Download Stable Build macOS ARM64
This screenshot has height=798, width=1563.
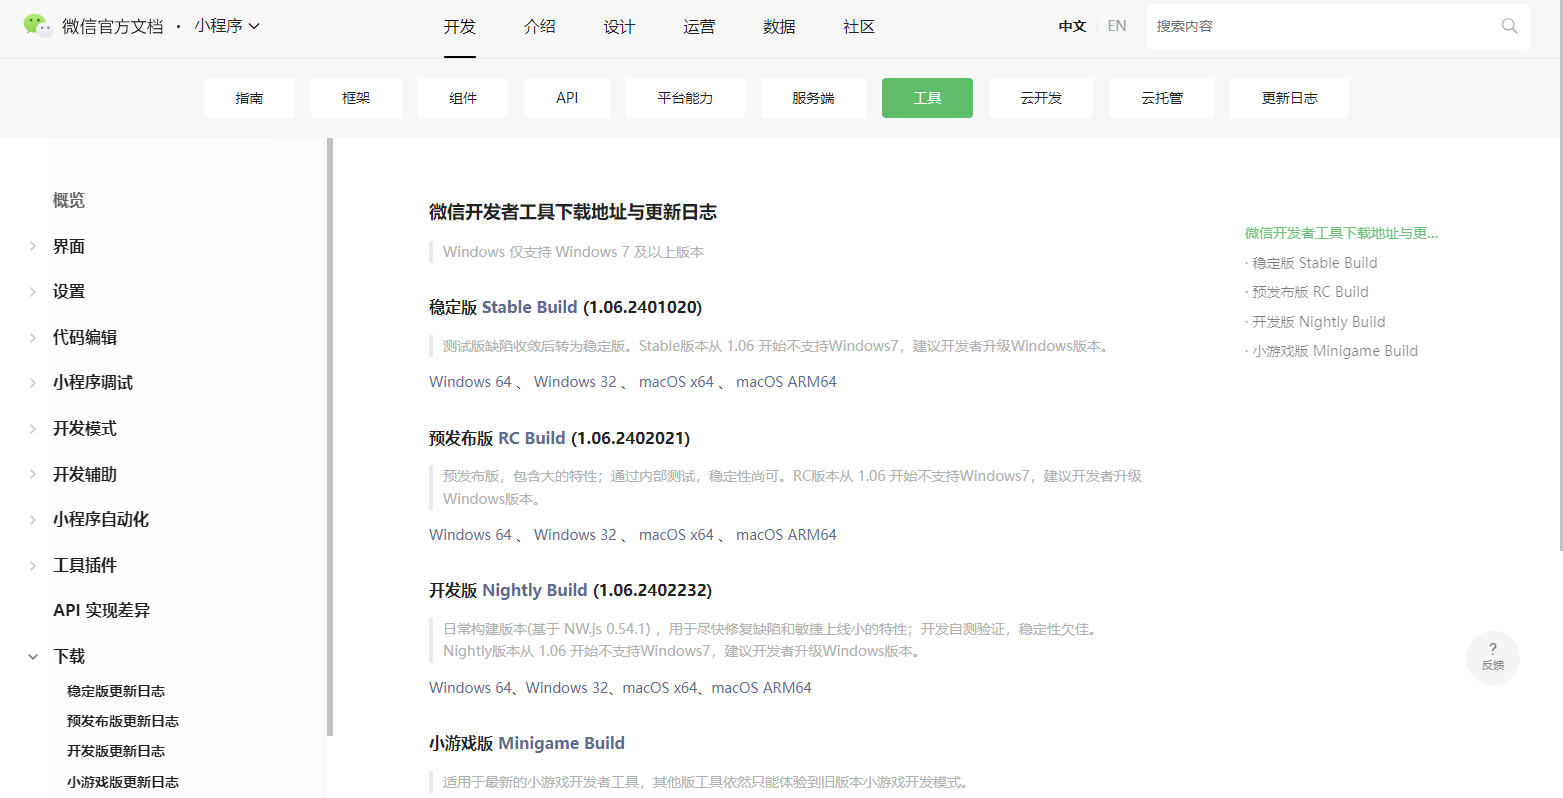click(786, 382)
